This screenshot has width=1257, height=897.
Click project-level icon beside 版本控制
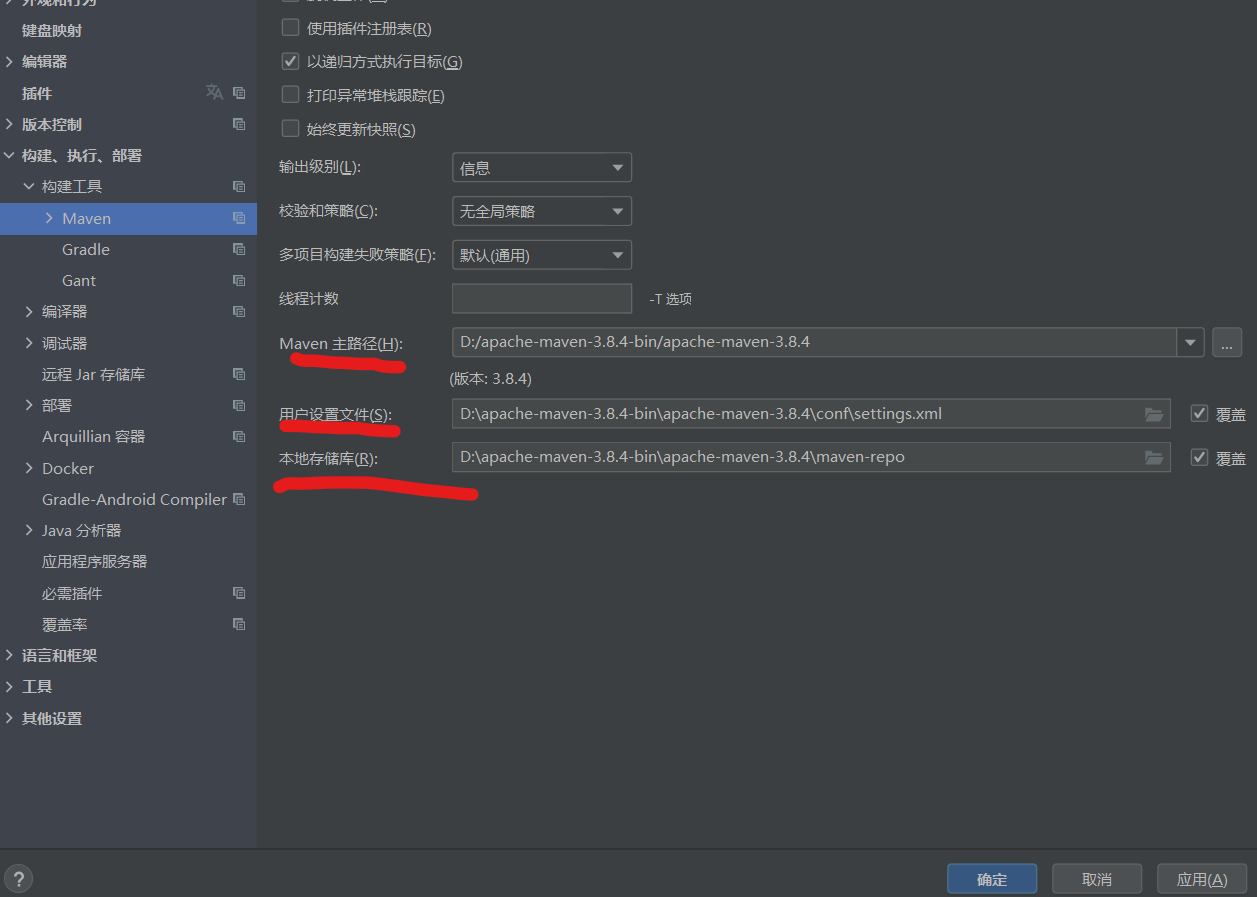click(239, 124)
